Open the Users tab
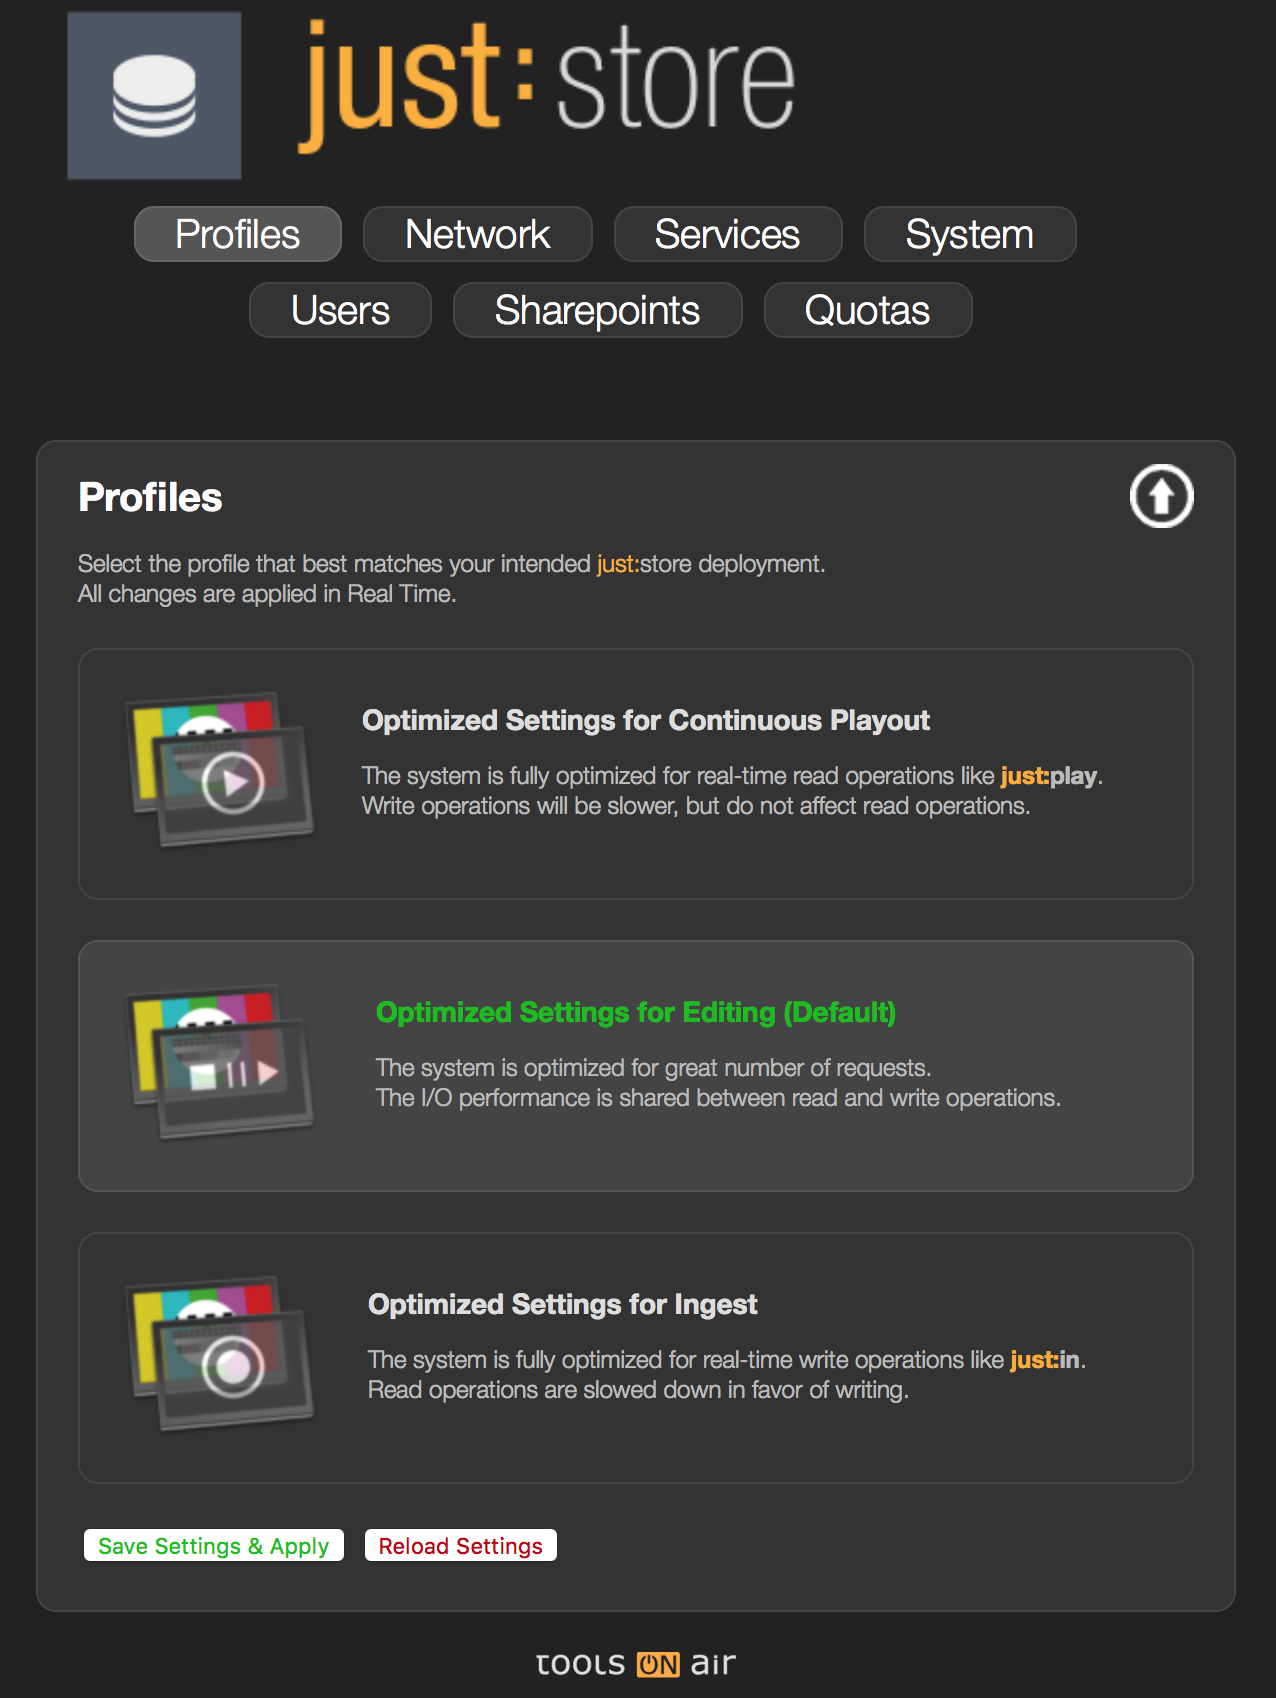Screen dimensions: 1276x1698 pyautogui.click(x=340, y=310)
